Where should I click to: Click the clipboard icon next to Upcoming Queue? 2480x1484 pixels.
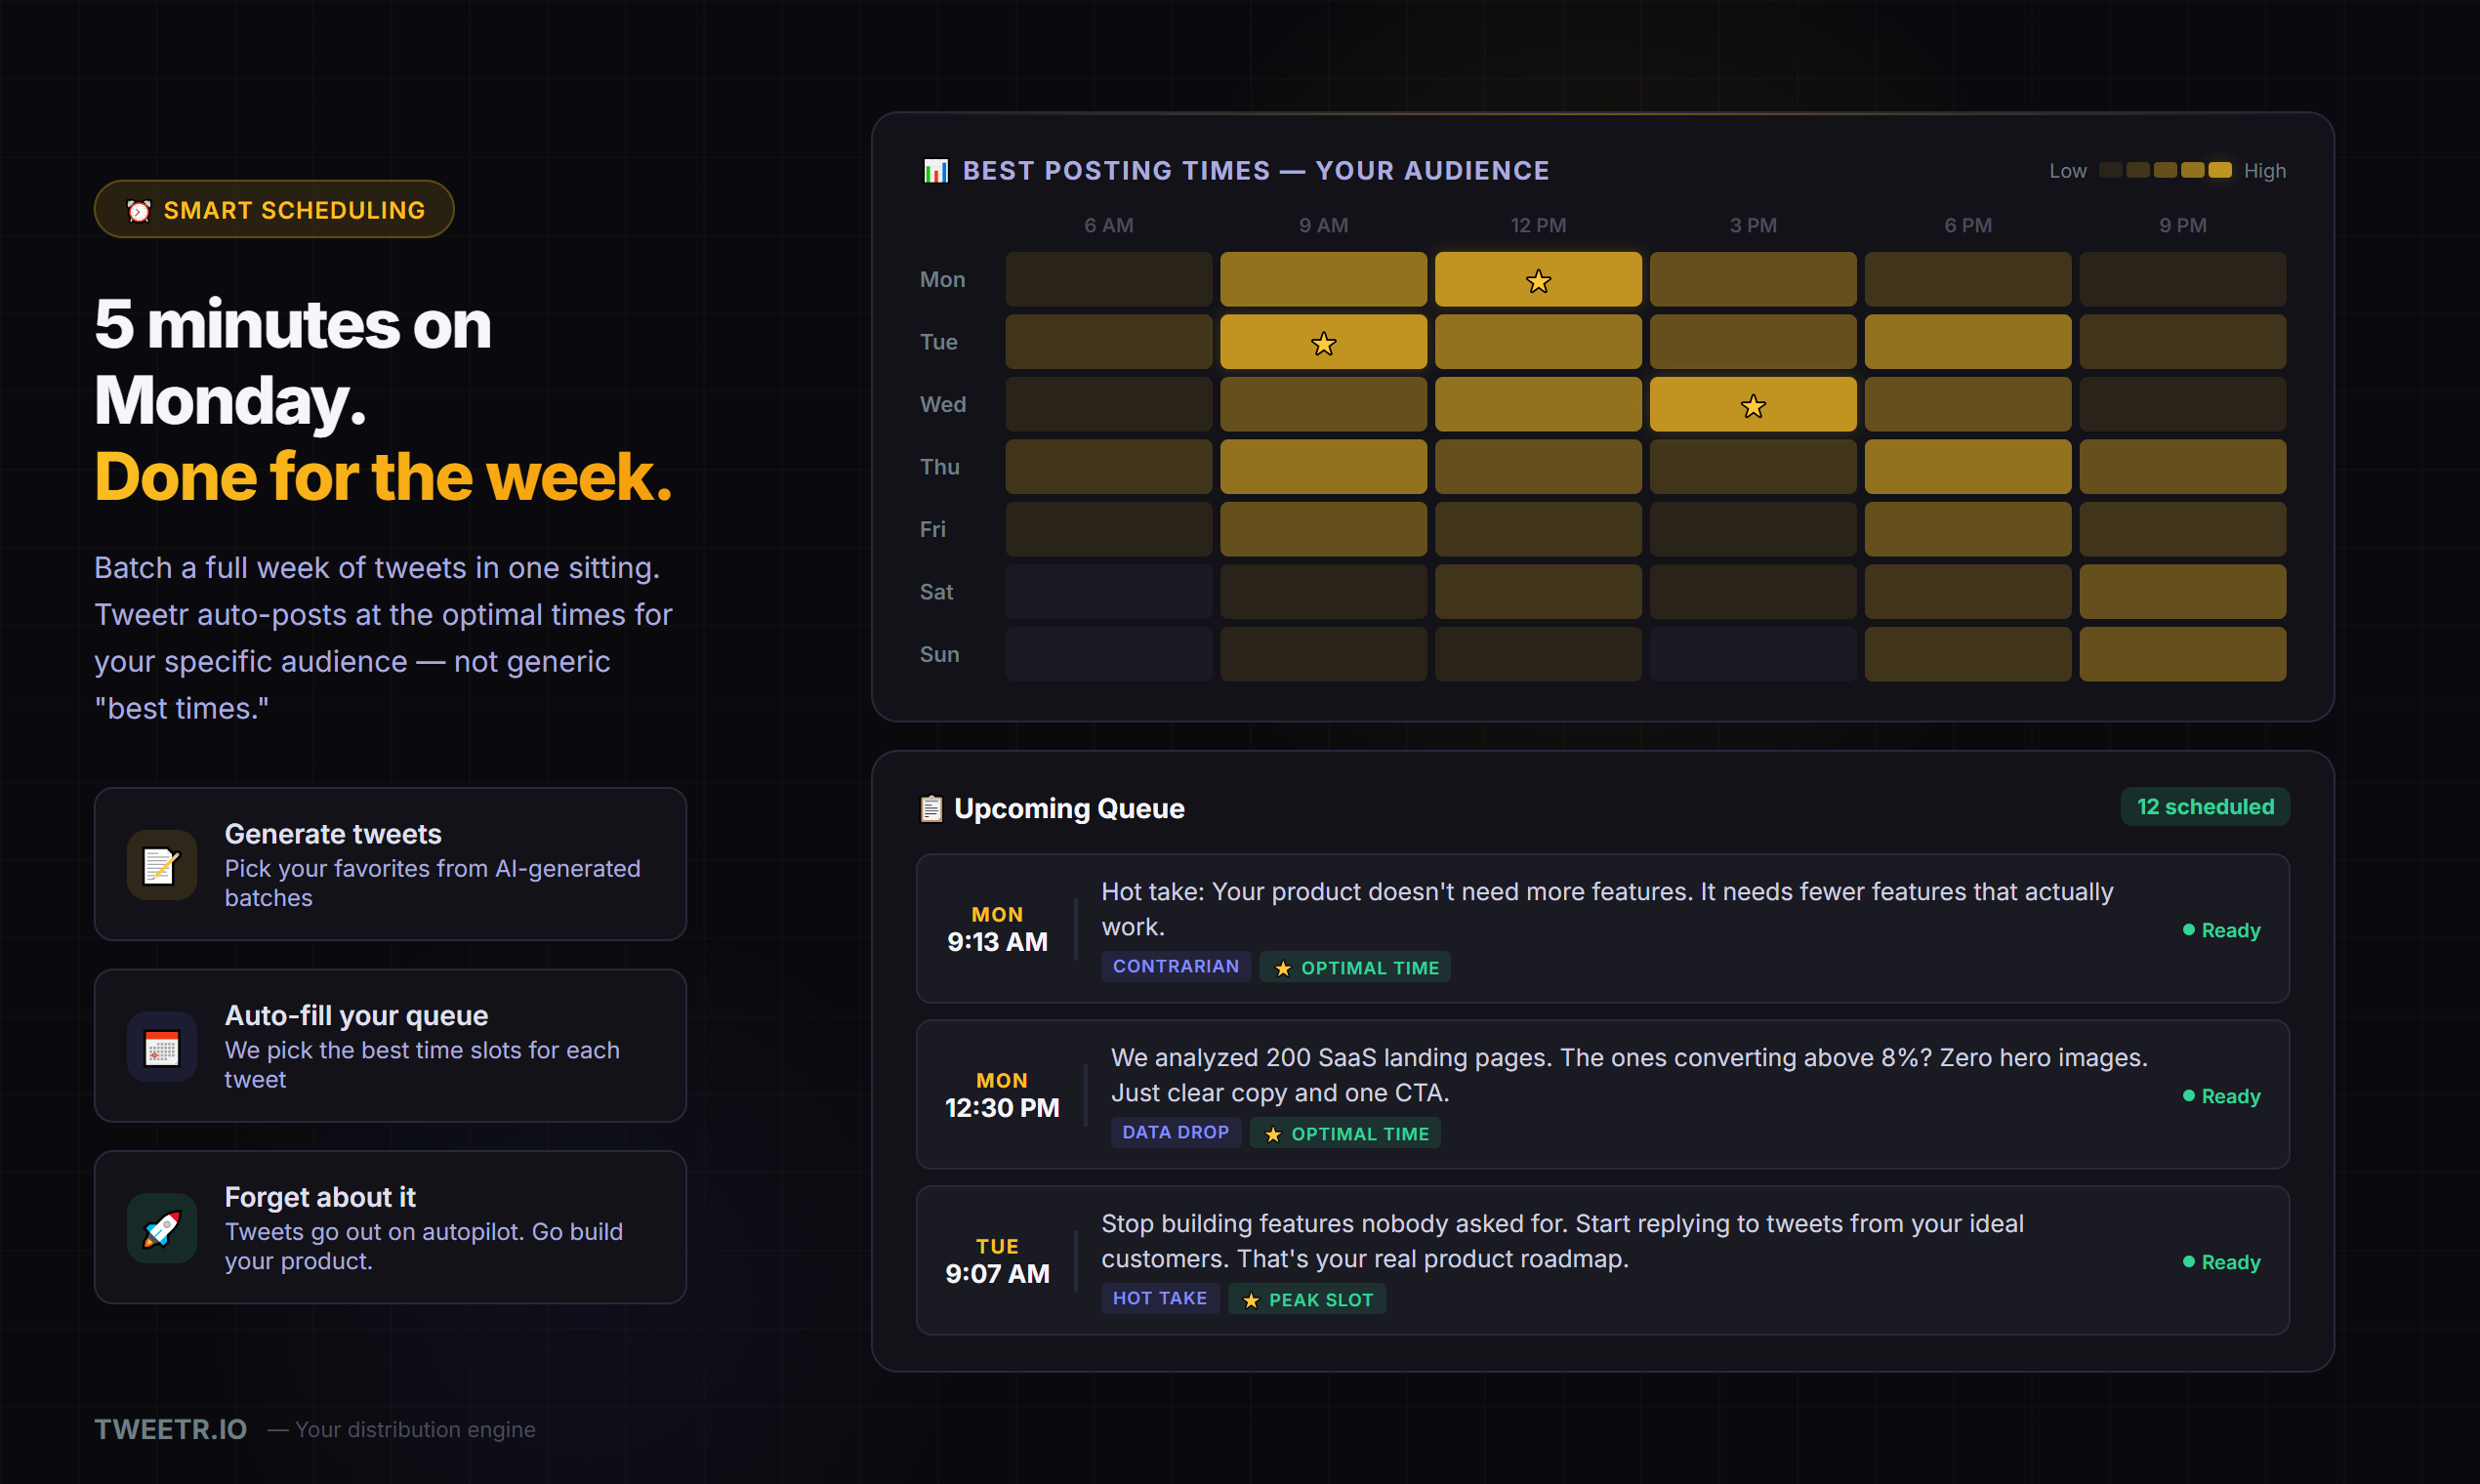pos(931,808)
